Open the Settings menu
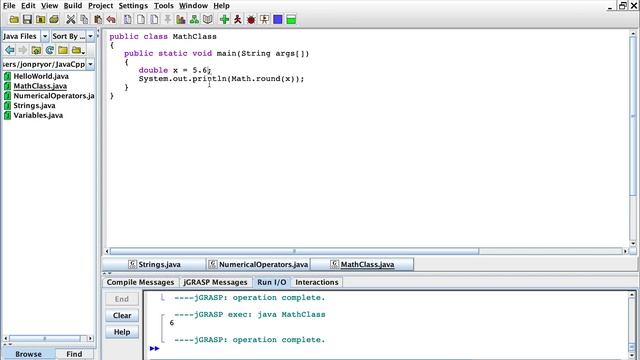640x360 pixels. [133, 6]
